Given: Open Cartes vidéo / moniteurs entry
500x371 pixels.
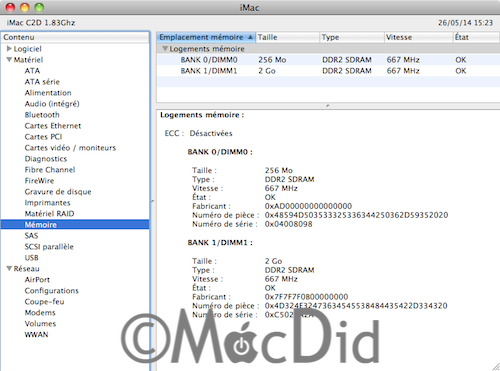Looking at the screenshot, I should tap(70, 148).
